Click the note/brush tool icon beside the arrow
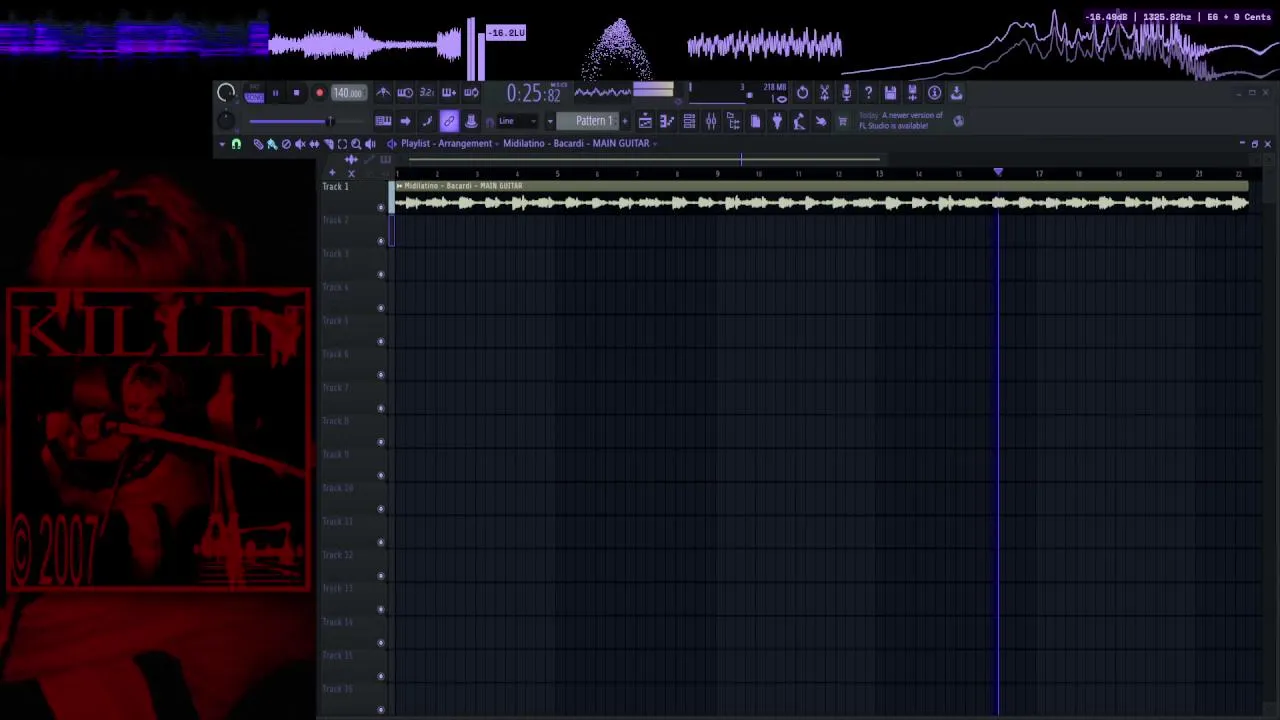 (x=427, y=122)
